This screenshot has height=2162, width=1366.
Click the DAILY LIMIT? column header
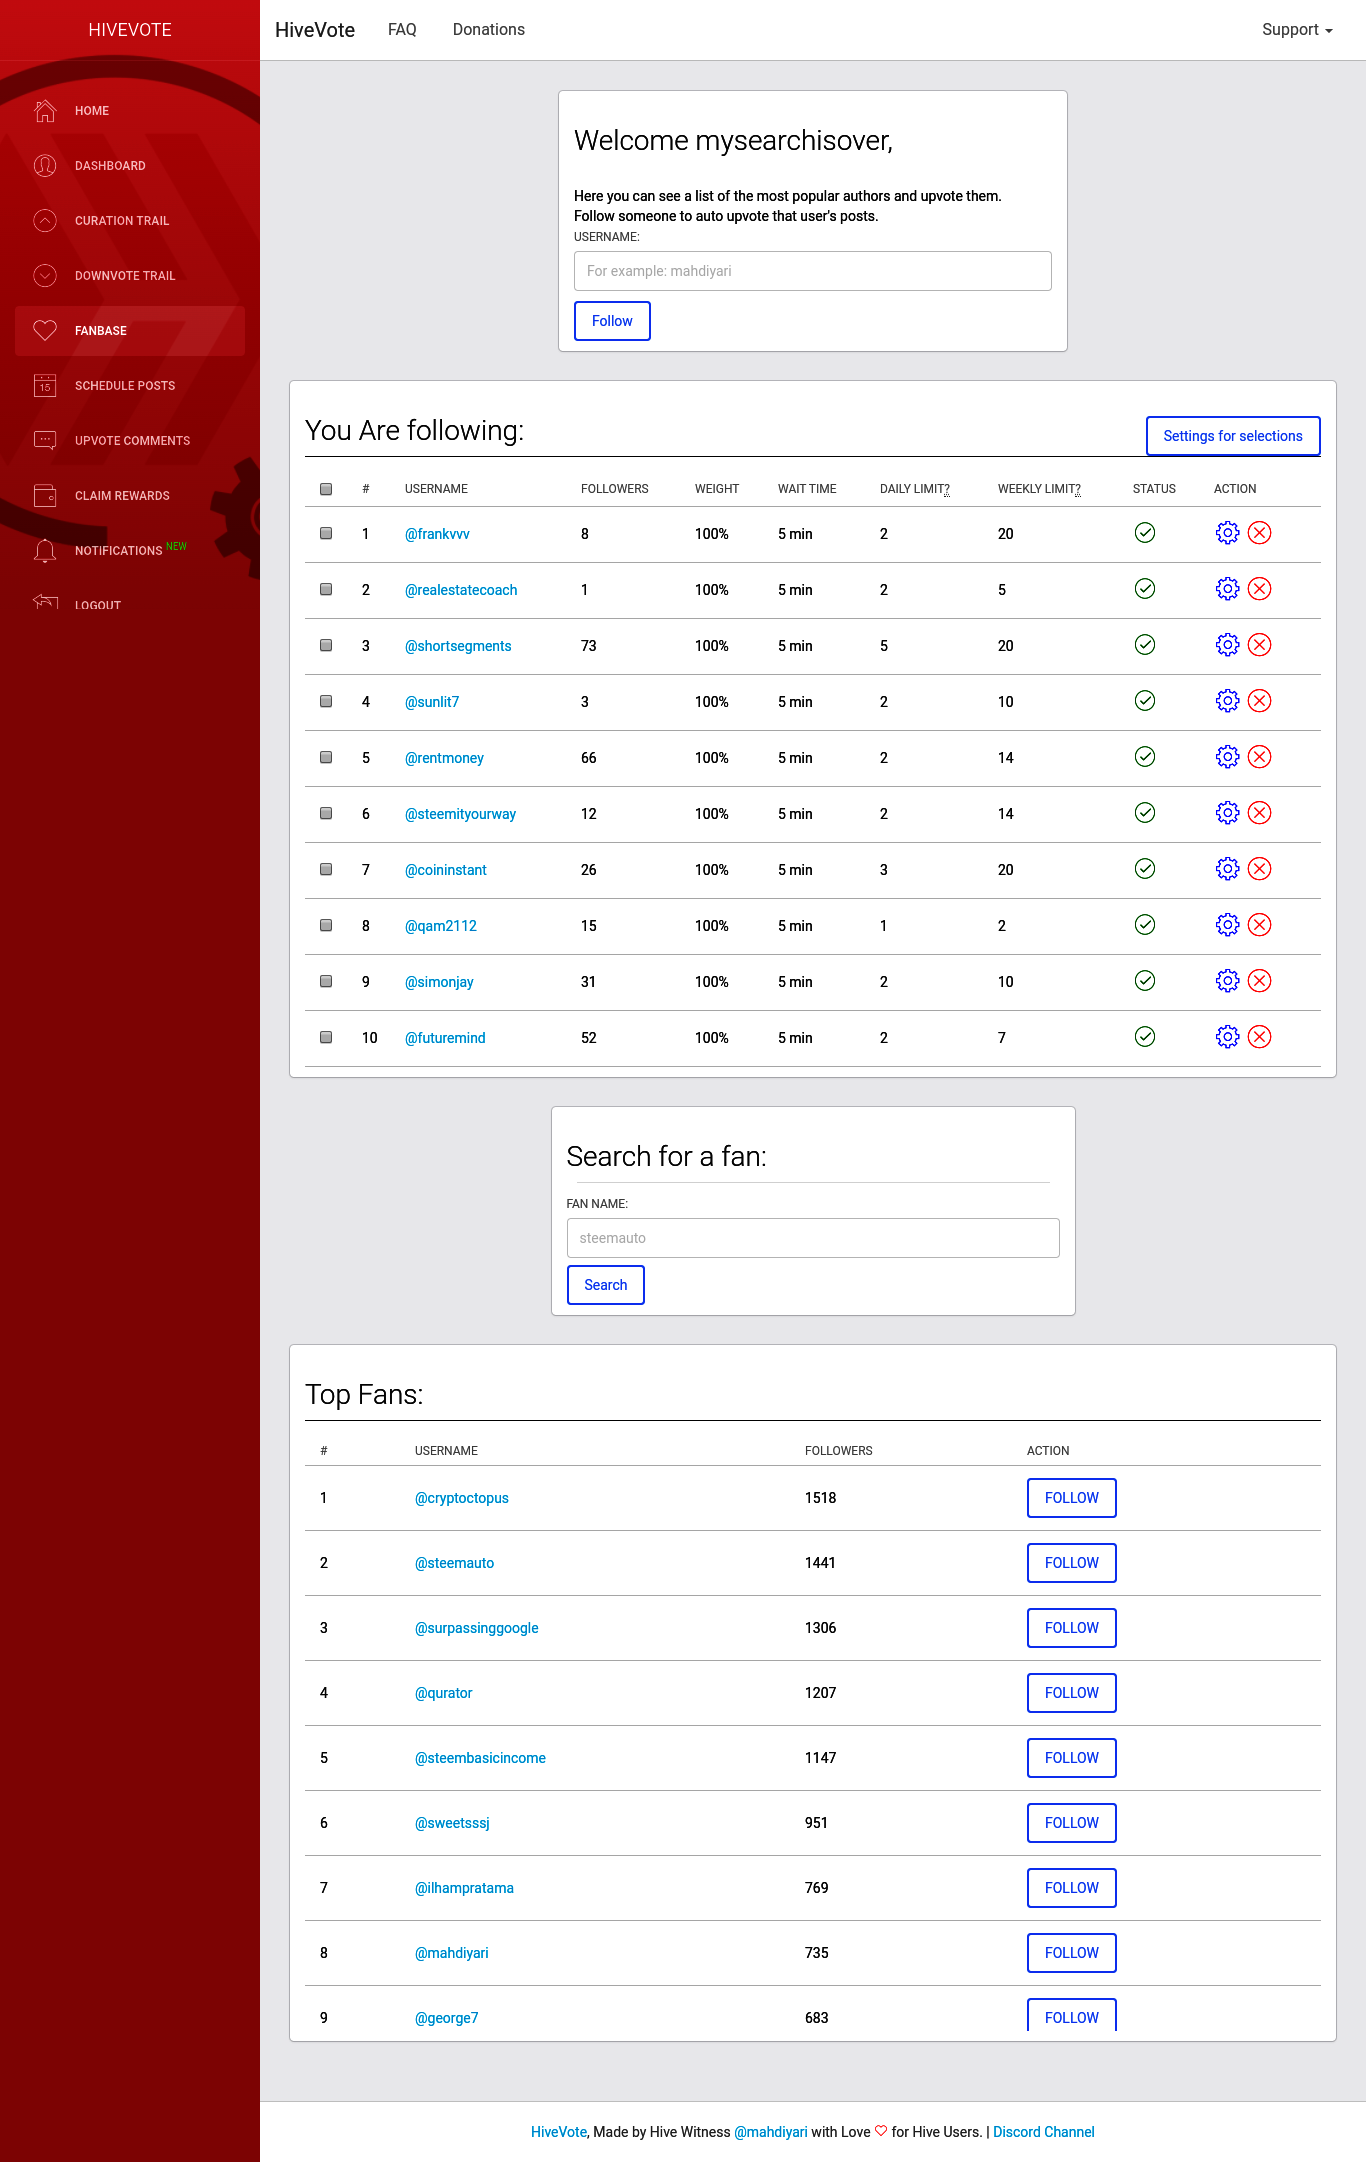click(x=915, y=489)
